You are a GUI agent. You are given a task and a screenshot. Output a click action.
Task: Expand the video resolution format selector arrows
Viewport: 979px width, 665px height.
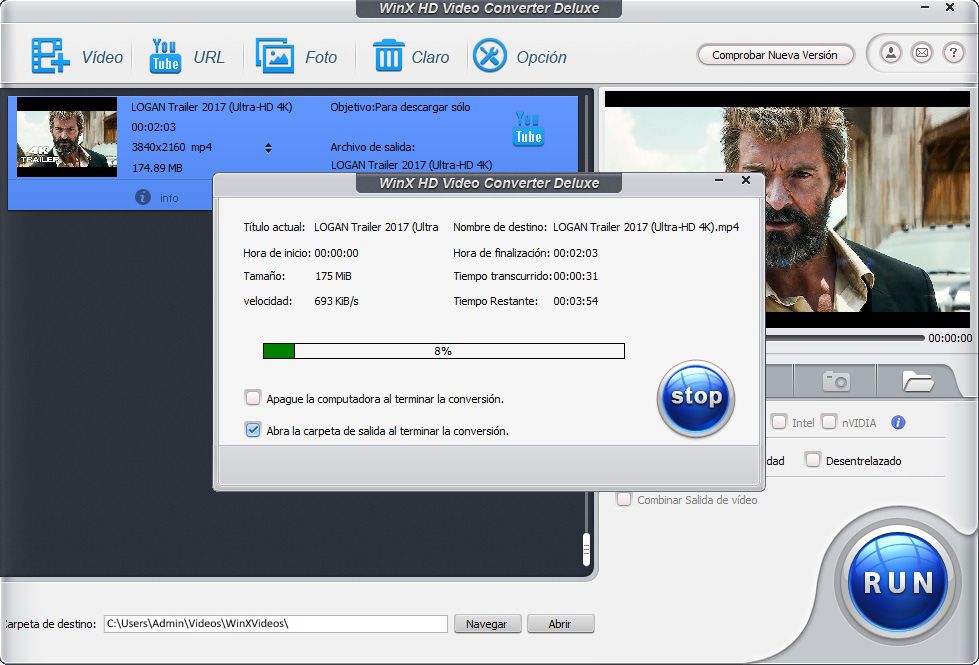[x=268, y=148]
